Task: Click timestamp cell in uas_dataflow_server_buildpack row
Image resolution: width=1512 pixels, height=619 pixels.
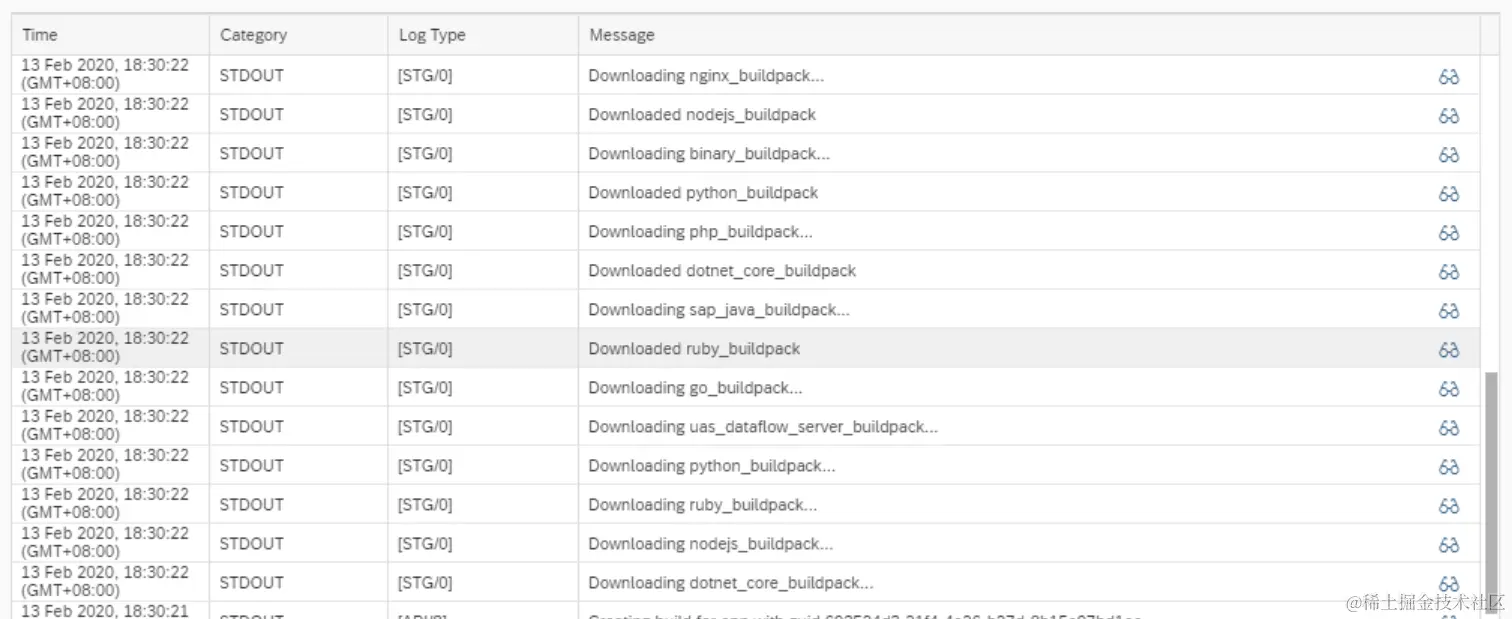Action: pos(110,426)
